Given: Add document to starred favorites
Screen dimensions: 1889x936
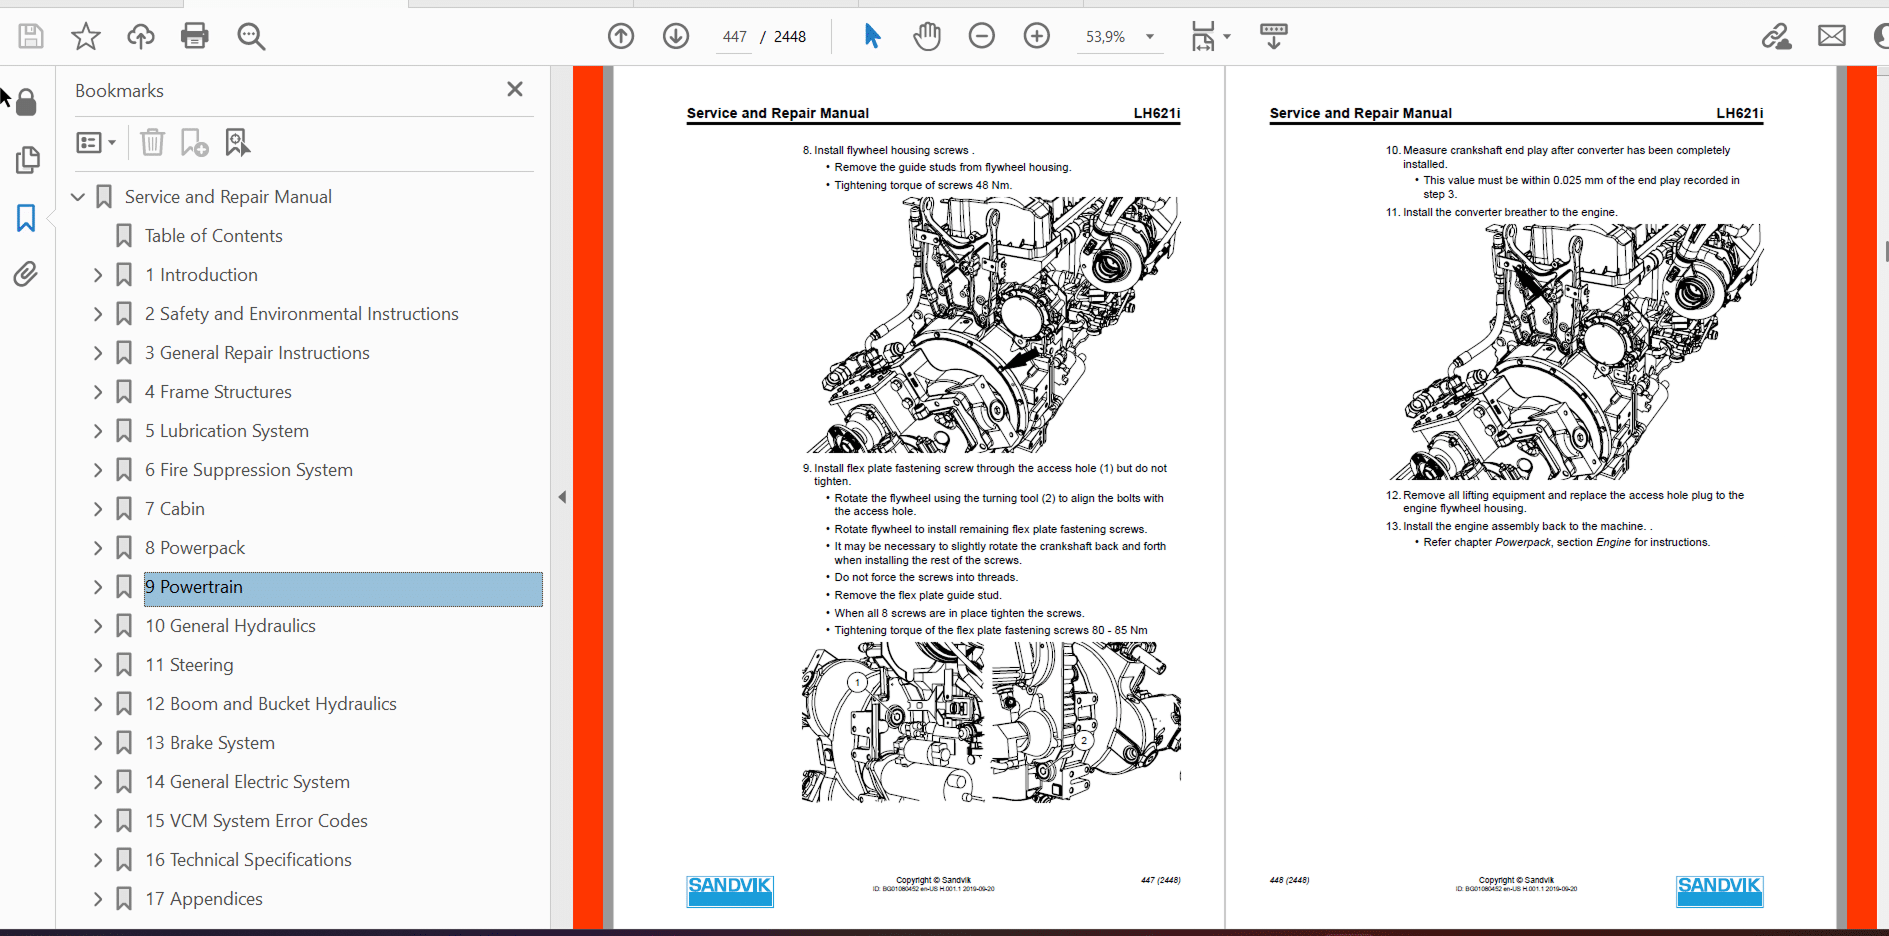Looking at the screenshot, I should pos(86,37).
